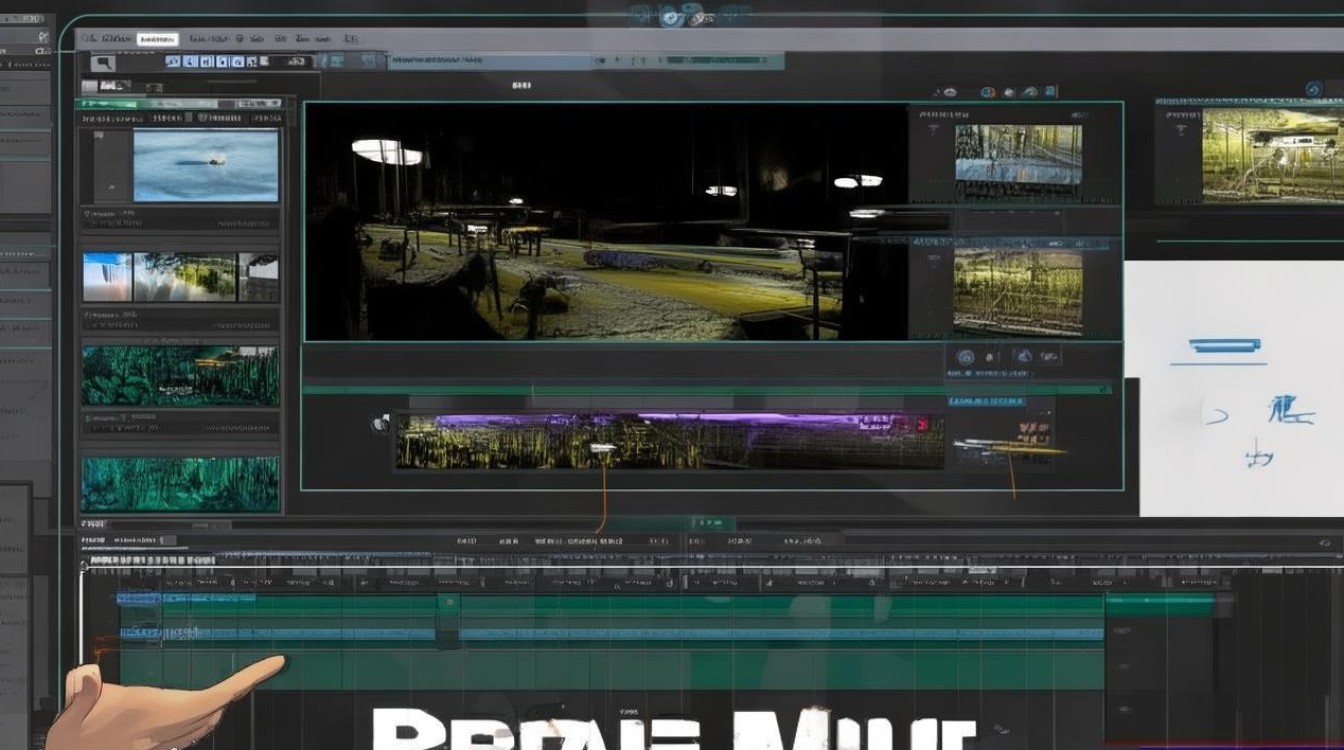Select the water and boat clip thumbnail
Image resolution: width=1344 pixels, height=750 pixels.
(x=206, y=165)
